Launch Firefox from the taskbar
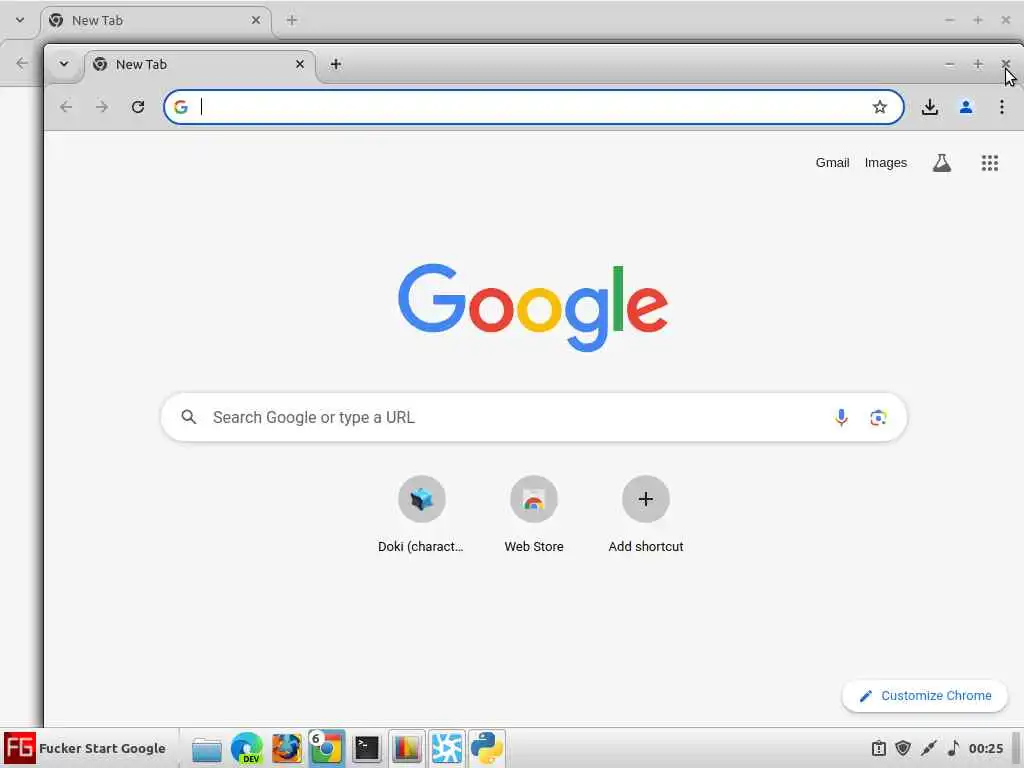1024x768 pixels. [x=287, y=748]
